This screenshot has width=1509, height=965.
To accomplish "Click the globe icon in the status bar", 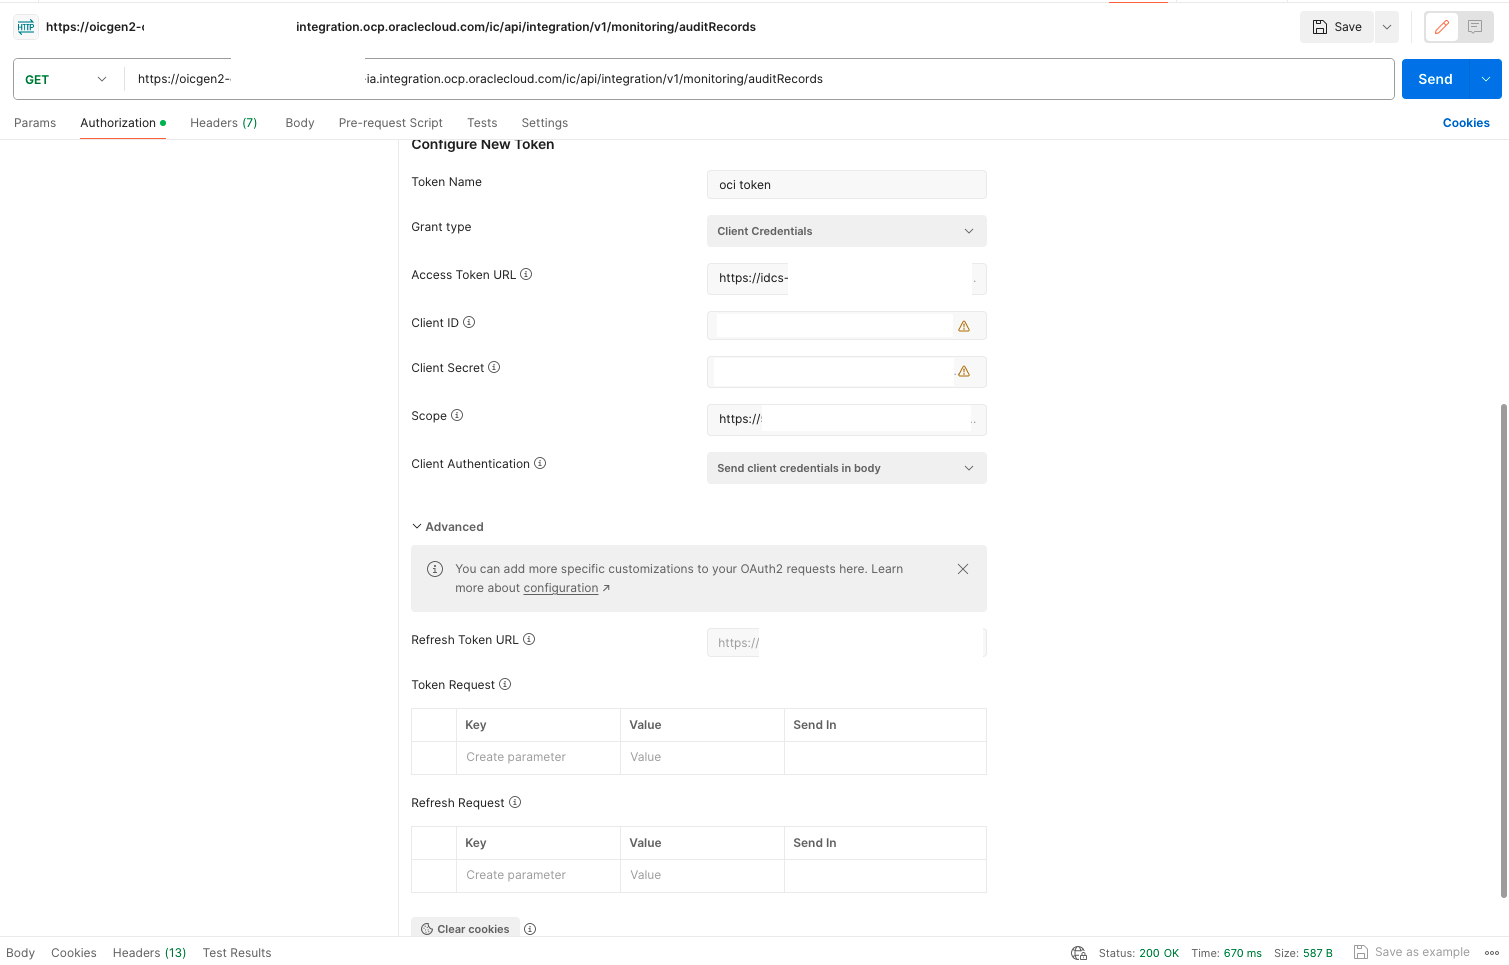I will (1078, 952).
